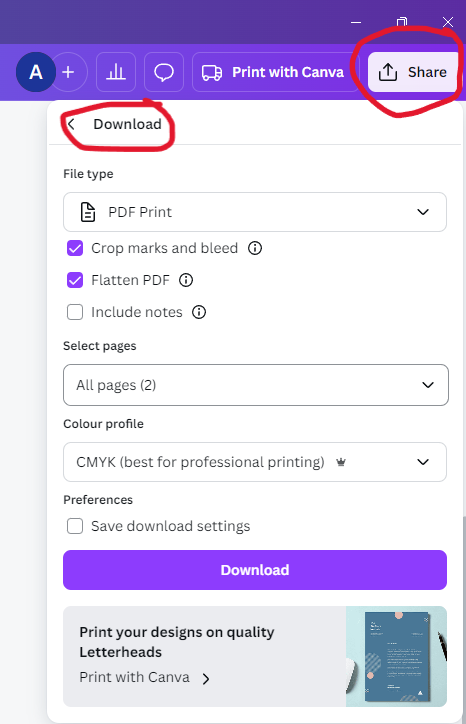Click the Share button
This screenshot has width=466, height=724.
412,72
